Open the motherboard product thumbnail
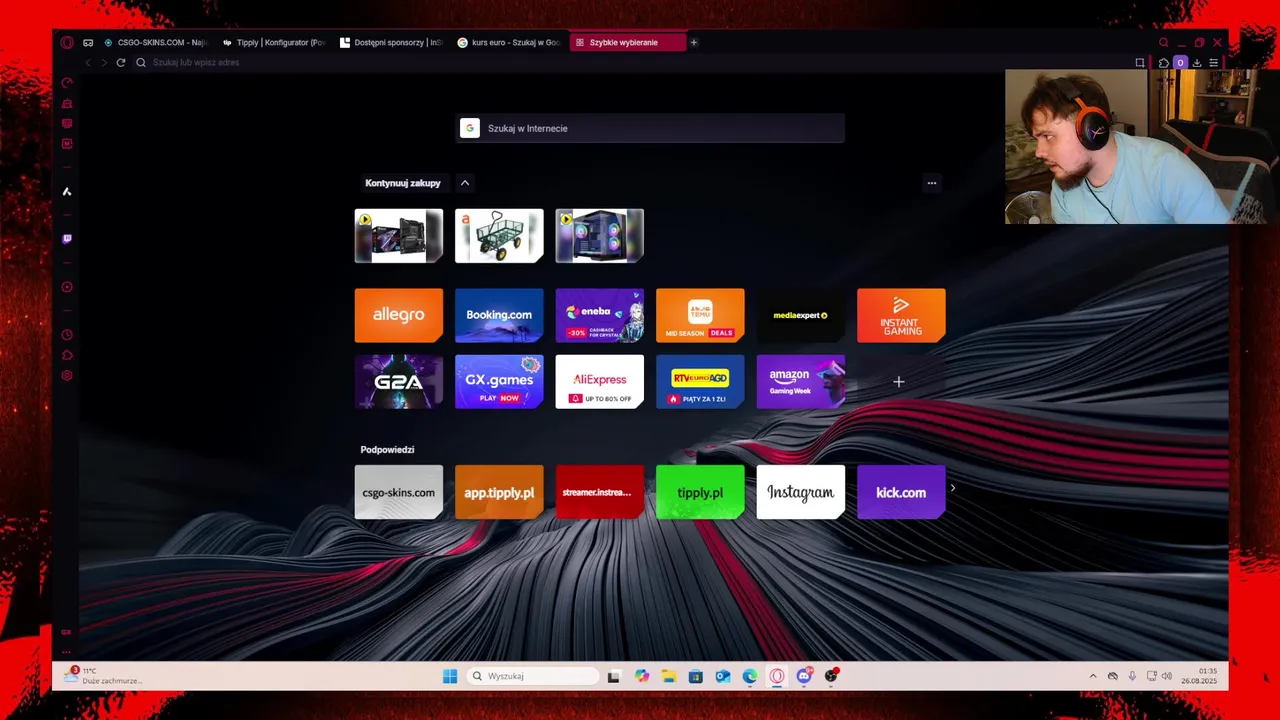 pos(399,236)
